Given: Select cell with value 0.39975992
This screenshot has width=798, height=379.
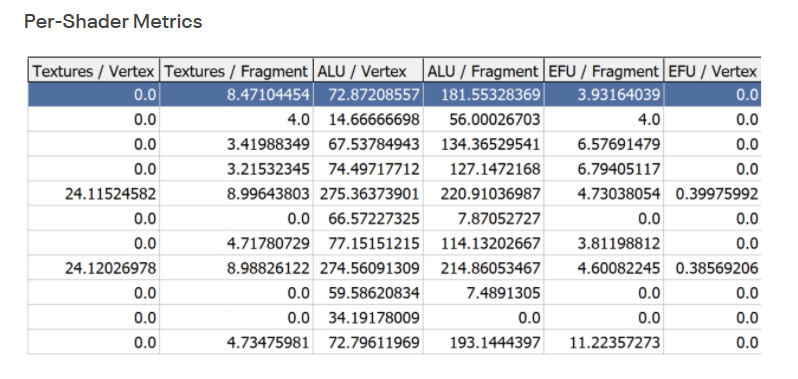Looking at the screenshot, I should [712, 194].
